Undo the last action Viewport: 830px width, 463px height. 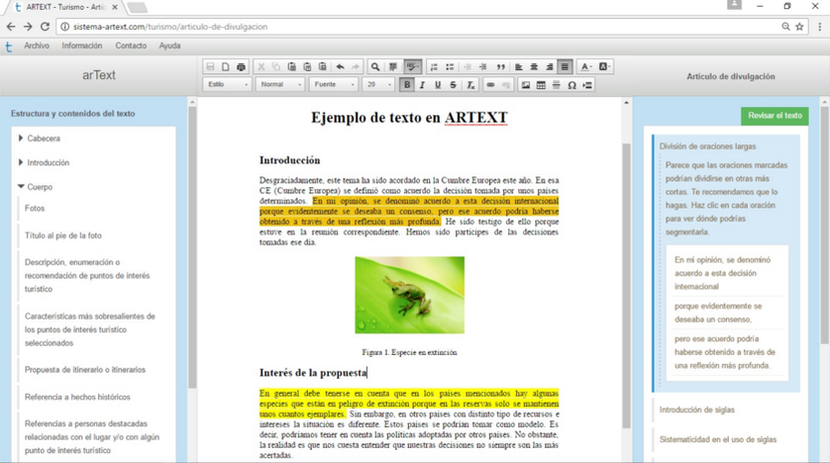pyautogui.click(x=340, y=67)
